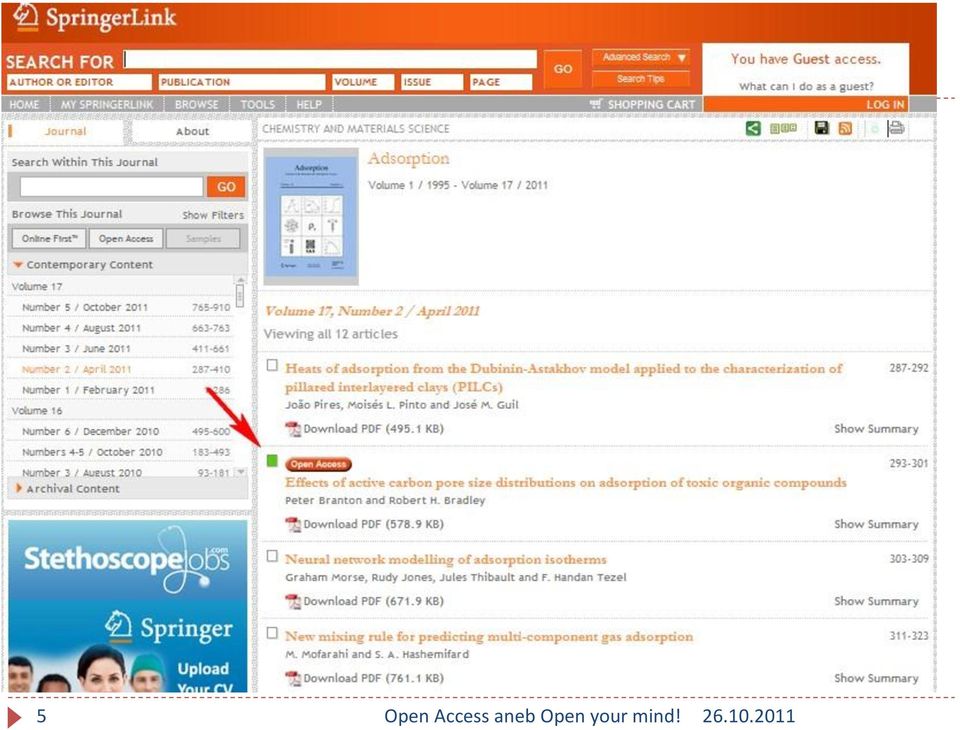Click PDF icon for 671.9 KB download
This screenshot has height=730, width=960.
pos(293,601)
